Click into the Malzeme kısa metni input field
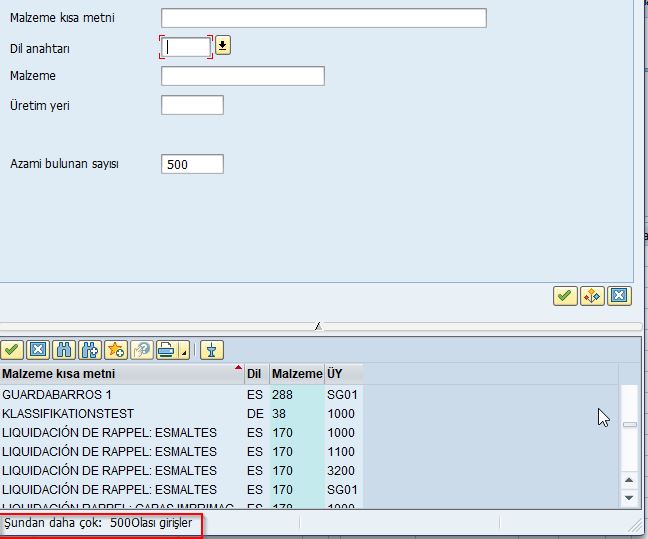Viewport: 648px width, 539px height. [323, 18]
